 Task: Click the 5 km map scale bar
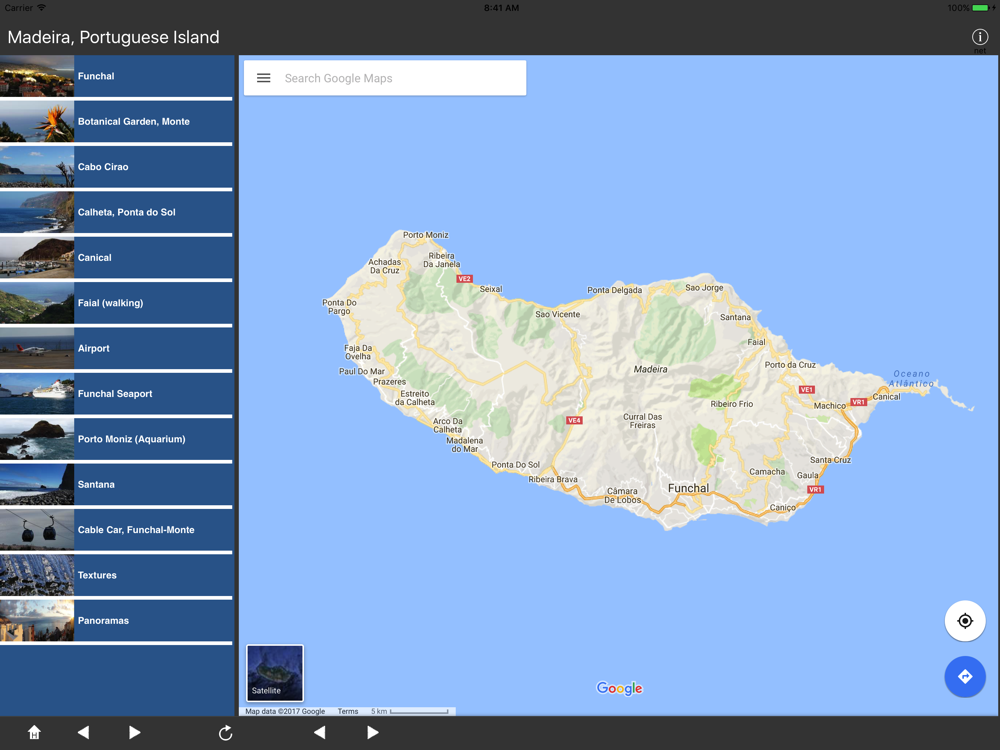[409, 711]
